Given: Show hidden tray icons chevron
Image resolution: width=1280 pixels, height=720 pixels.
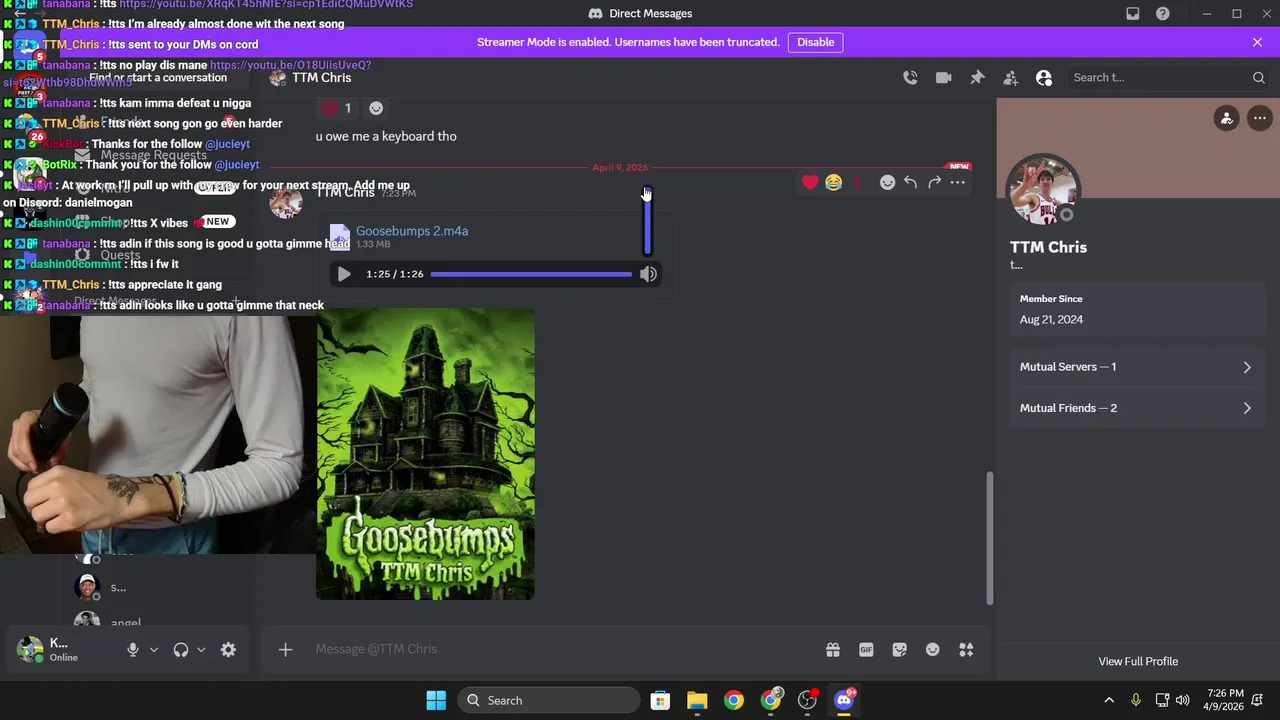Looking at the screenshot, I should tap(1109, 700).
